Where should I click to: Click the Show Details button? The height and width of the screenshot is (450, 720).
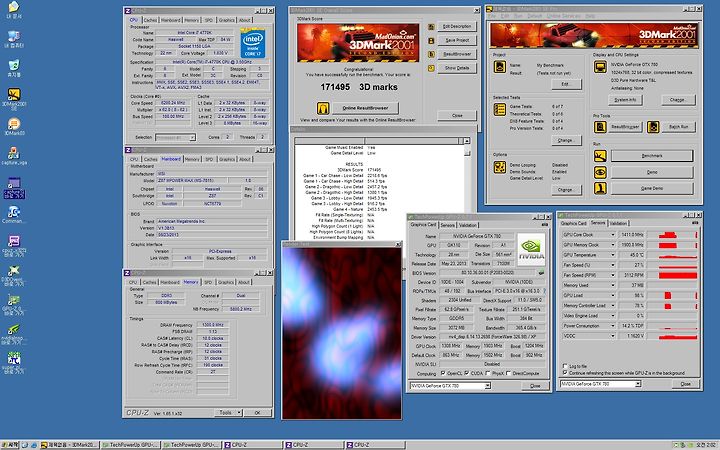(457, 68)
